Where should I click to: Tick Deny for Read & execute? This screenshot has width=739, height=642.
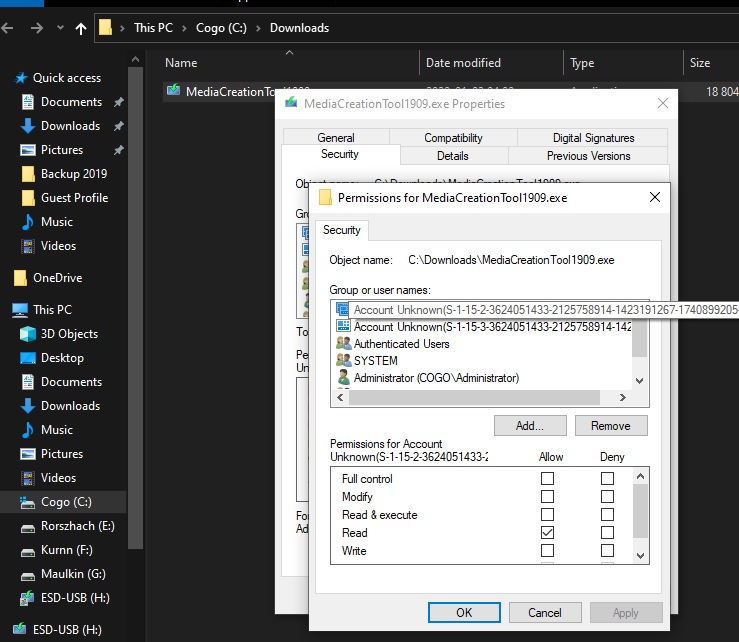[608, 514]
